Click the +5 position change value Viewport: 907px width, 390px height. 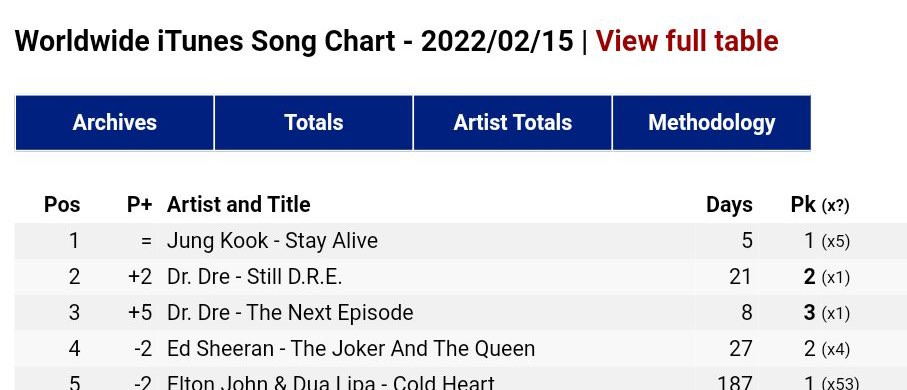click(140, 313)
